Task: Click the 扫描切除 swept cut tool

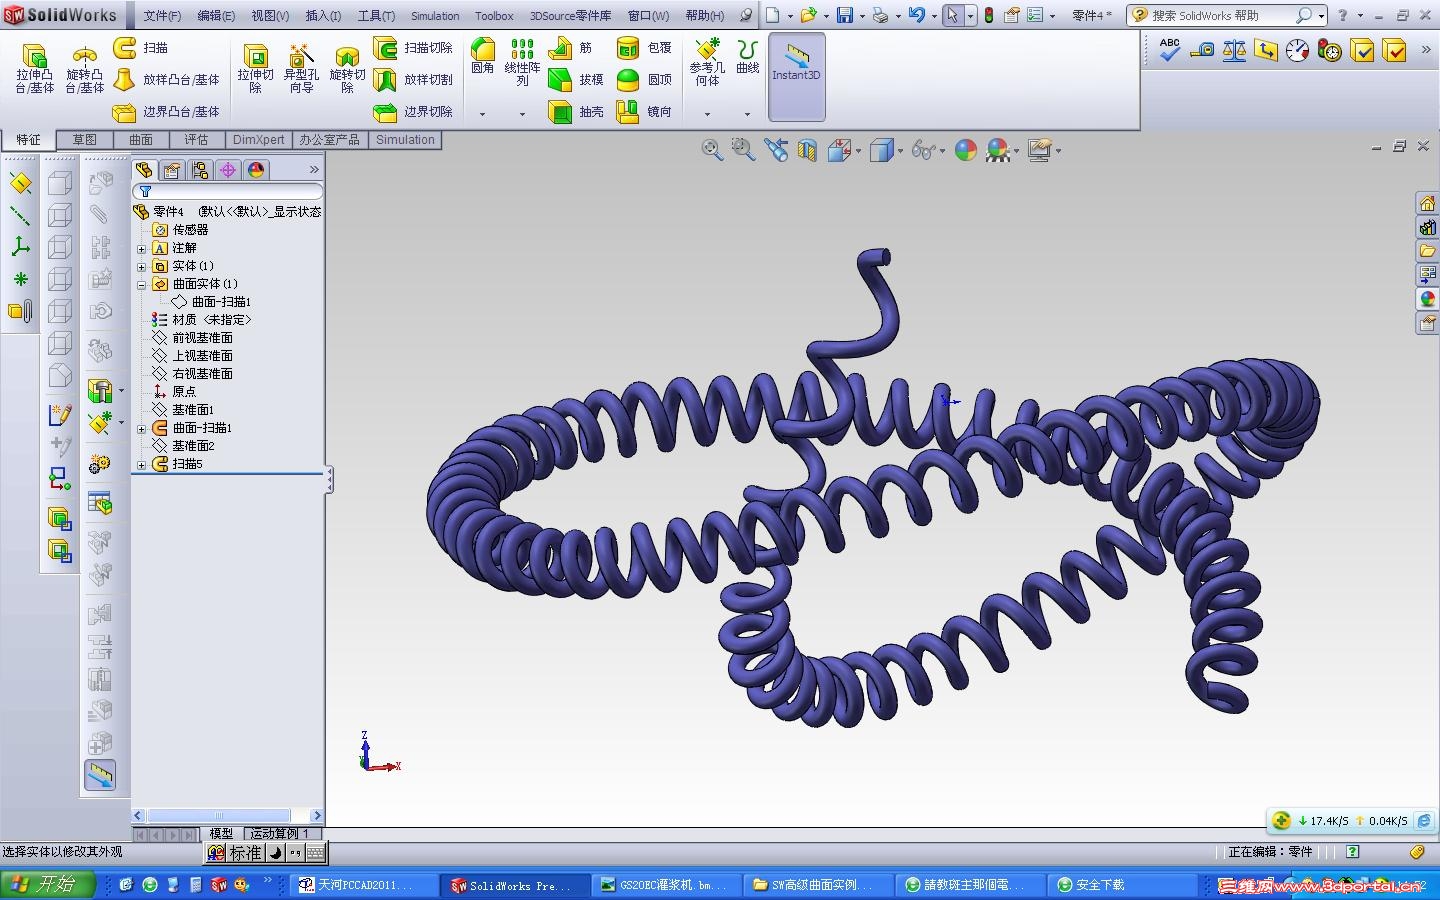Action: 413,47
